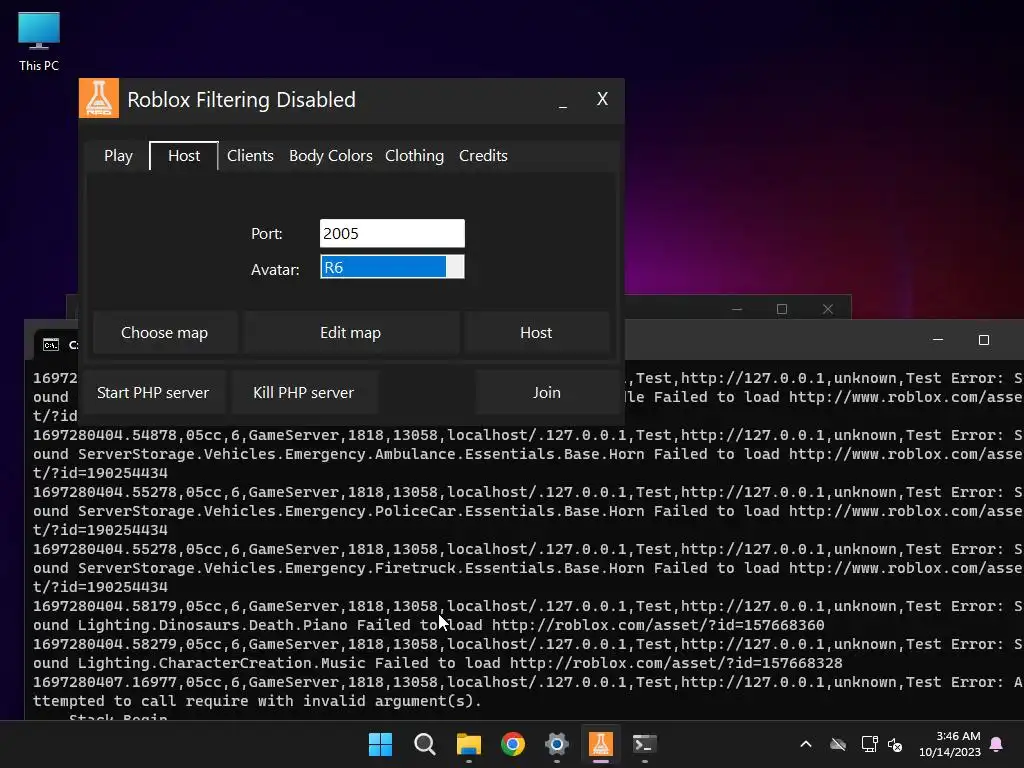Start the PHP server
Screen dimensions: 1024x768
(x=153, y=392)
